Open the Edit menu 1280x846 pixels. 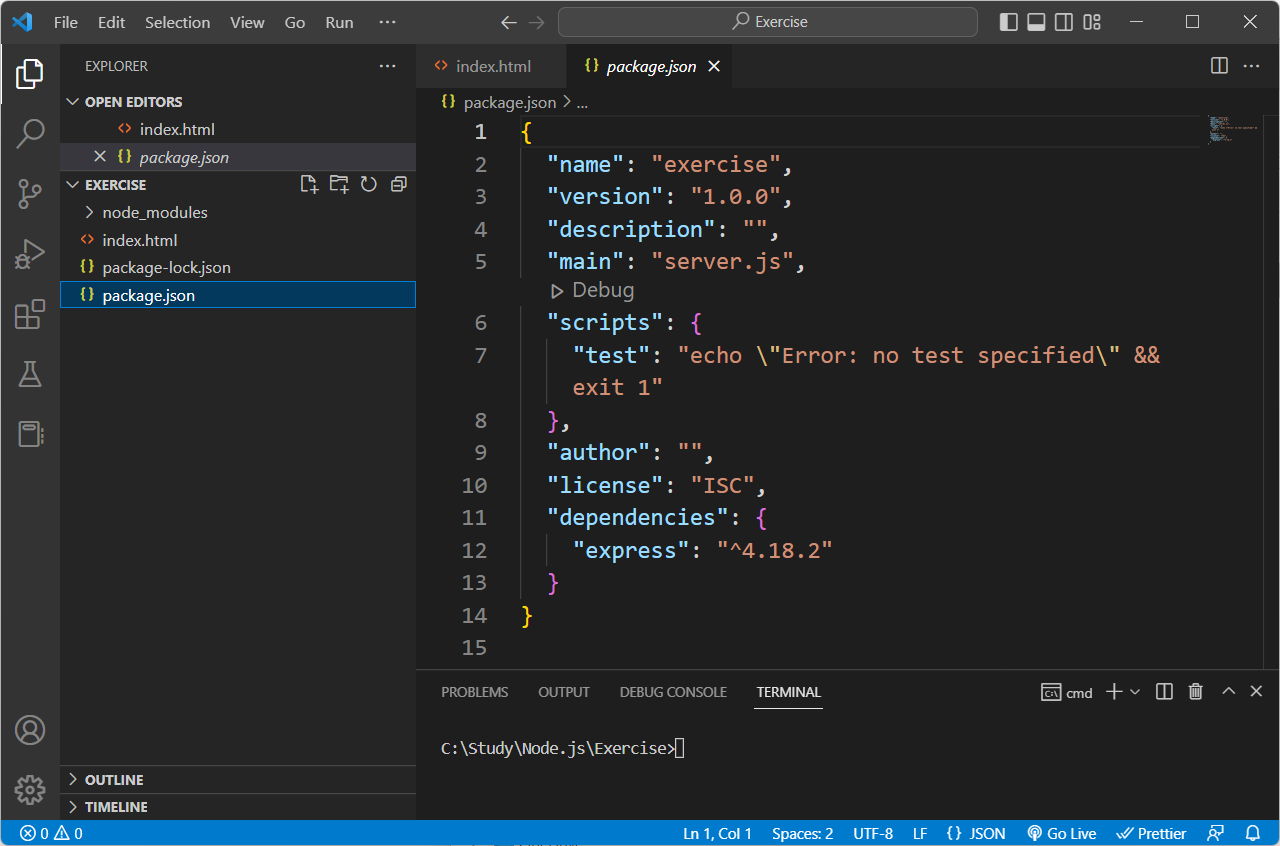tap(112, 22)
